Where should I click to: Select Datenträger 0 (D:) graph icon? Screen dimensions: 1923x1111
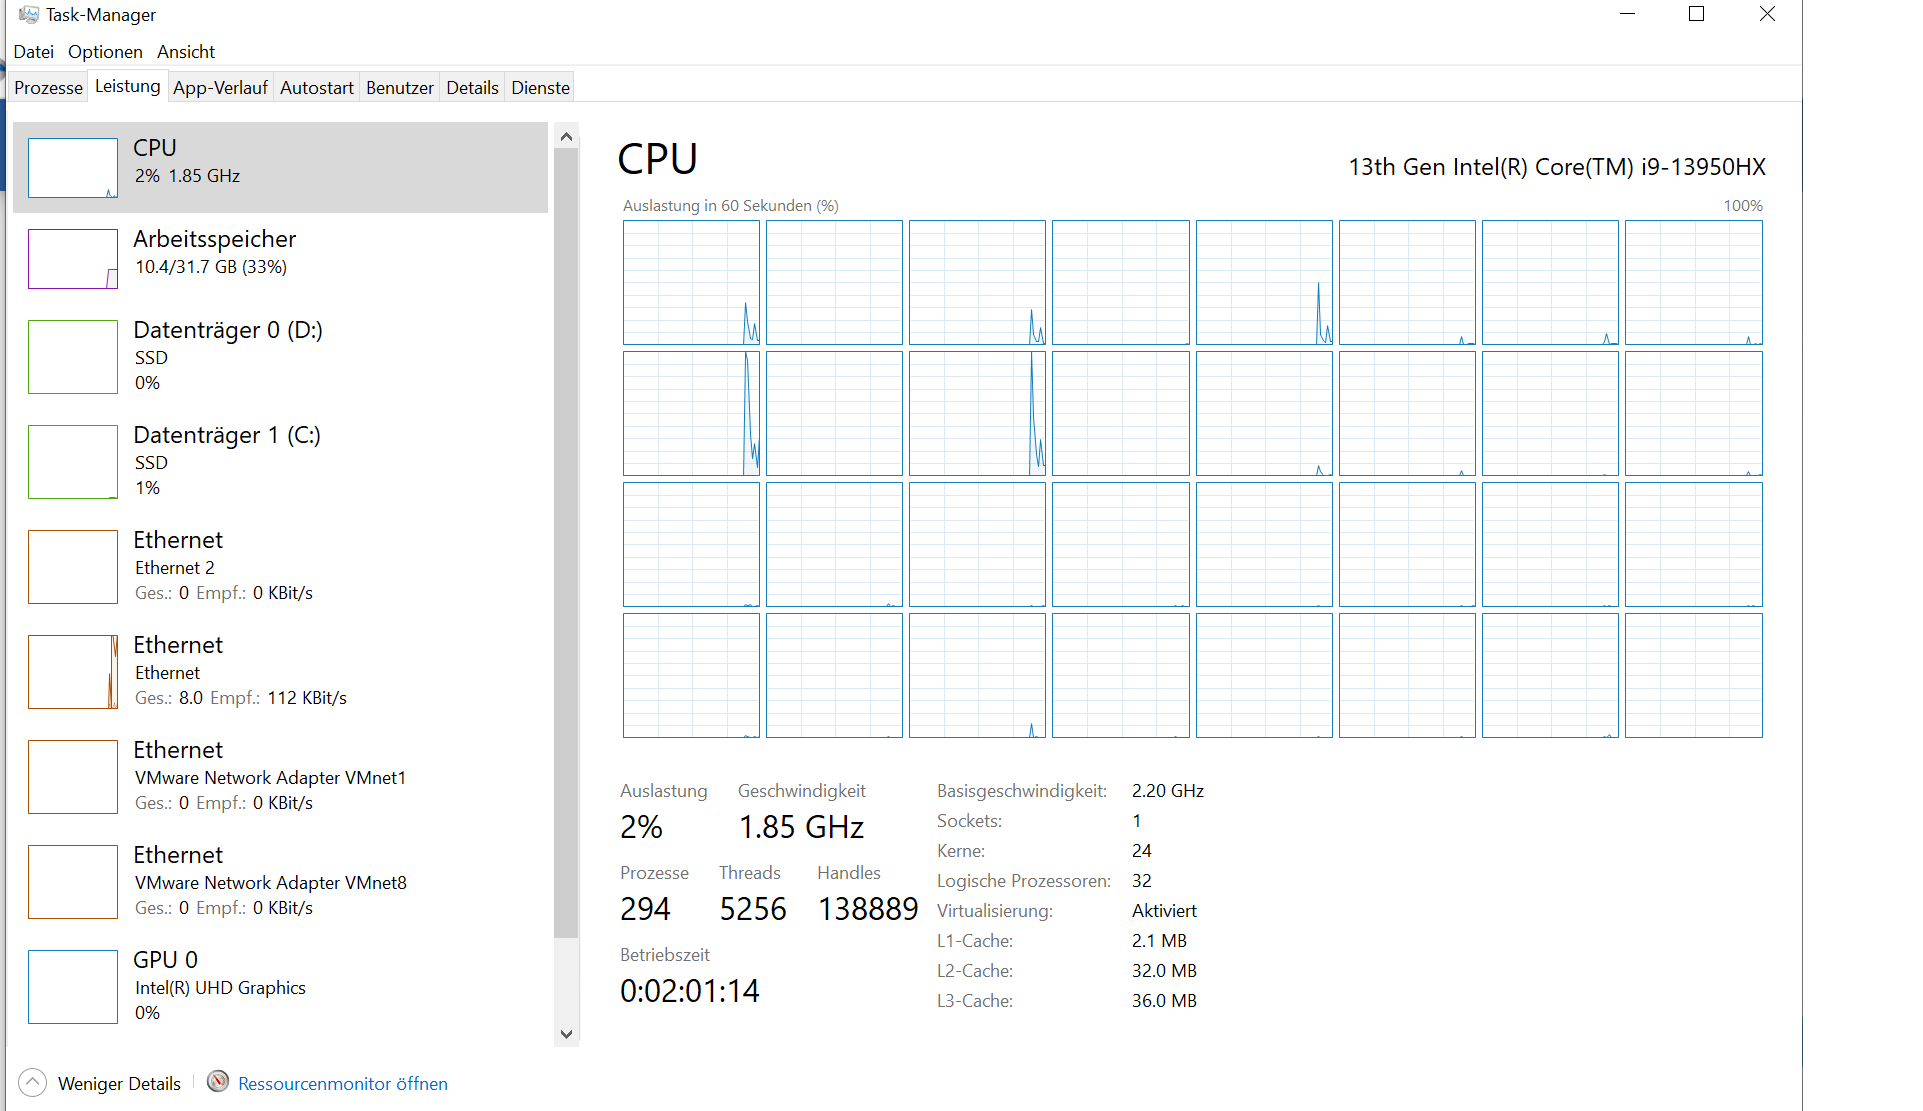click(x=73, y=357)
